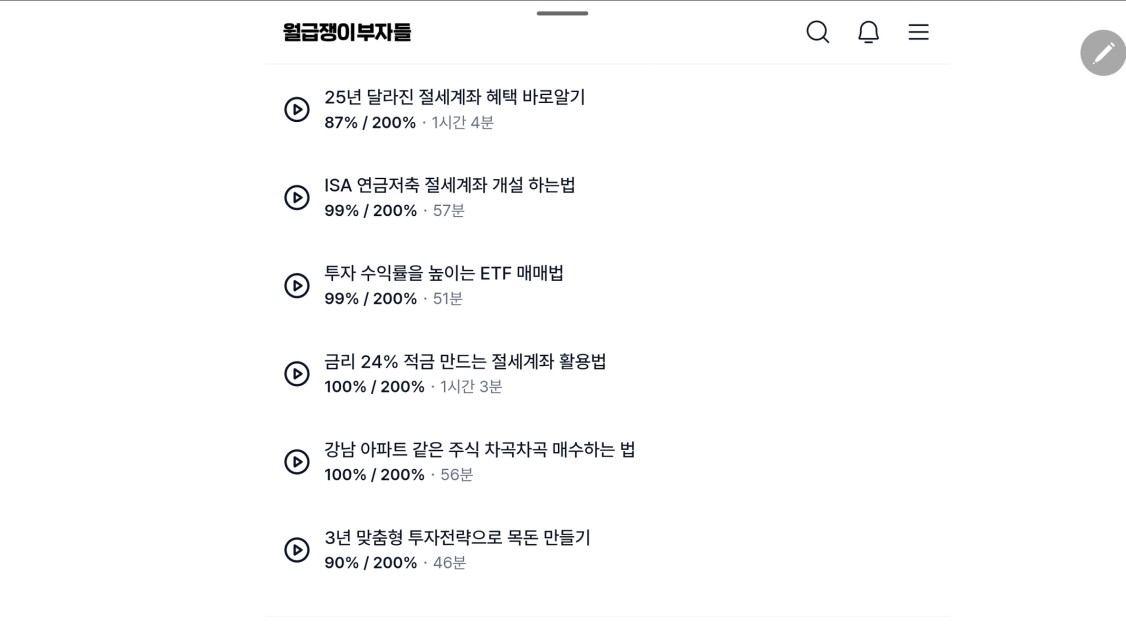
Task: Play the ISA 연금저축 절세계좌 lecture icon
Action: pyautogui.click(x=297, y=197)
